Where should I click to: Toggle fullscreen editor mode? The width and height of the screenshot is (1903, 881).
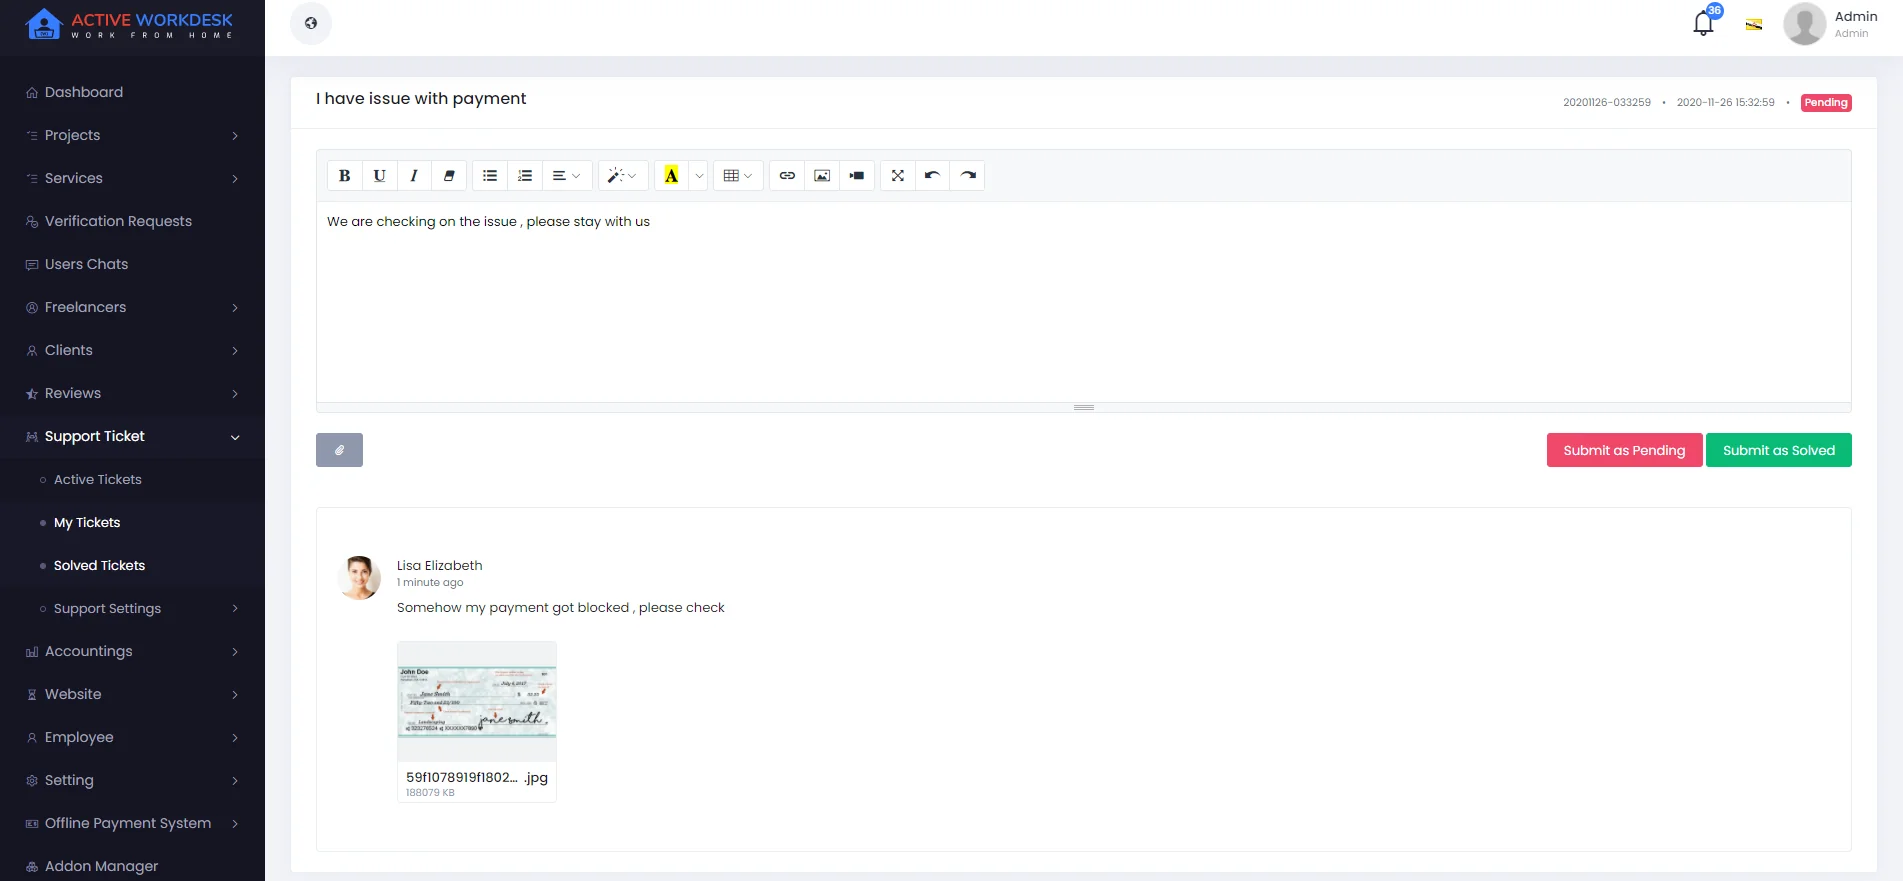coord(898,176)
